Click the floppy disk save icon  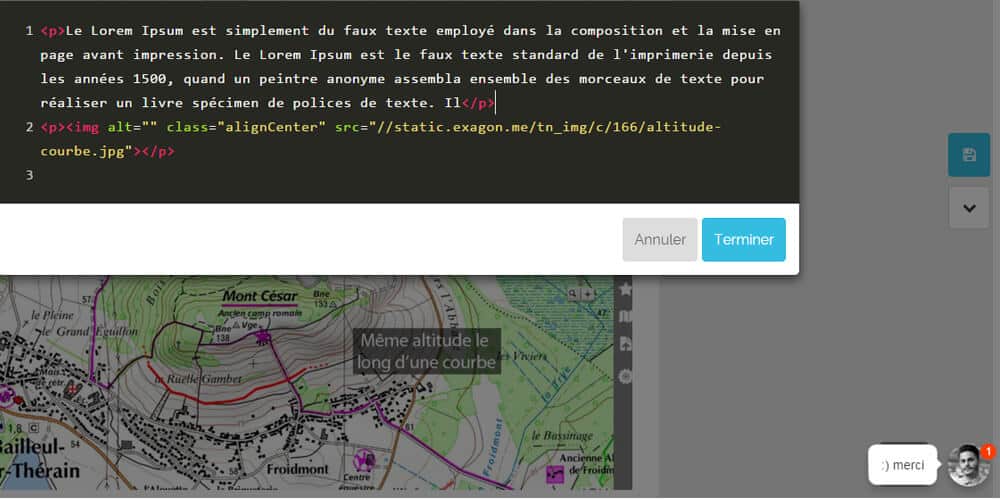tap(969, 155)
